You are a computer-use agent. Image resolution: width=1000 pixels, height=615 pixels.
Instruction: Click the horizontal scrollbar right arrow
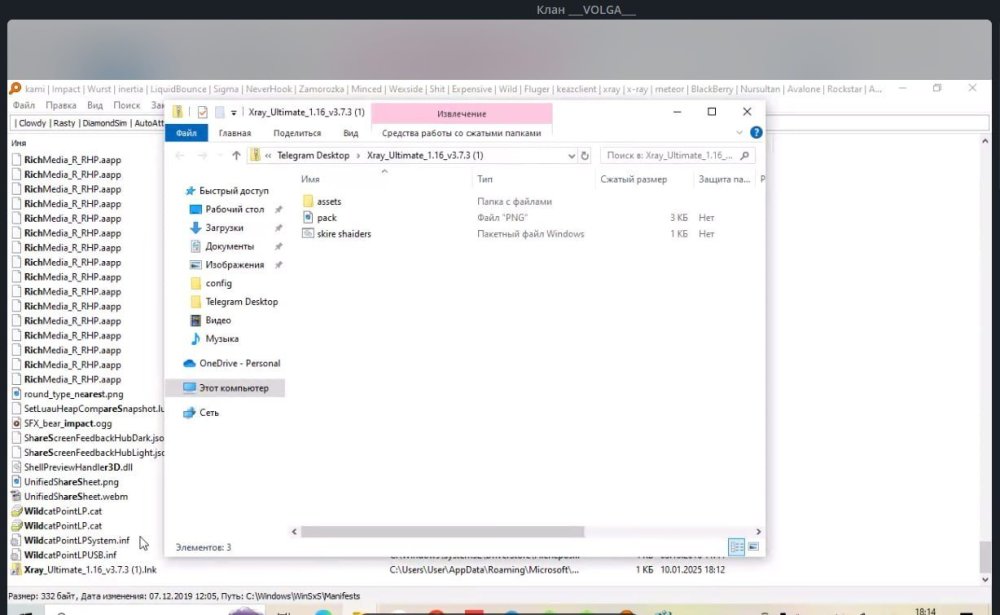[x=758, y=531]
